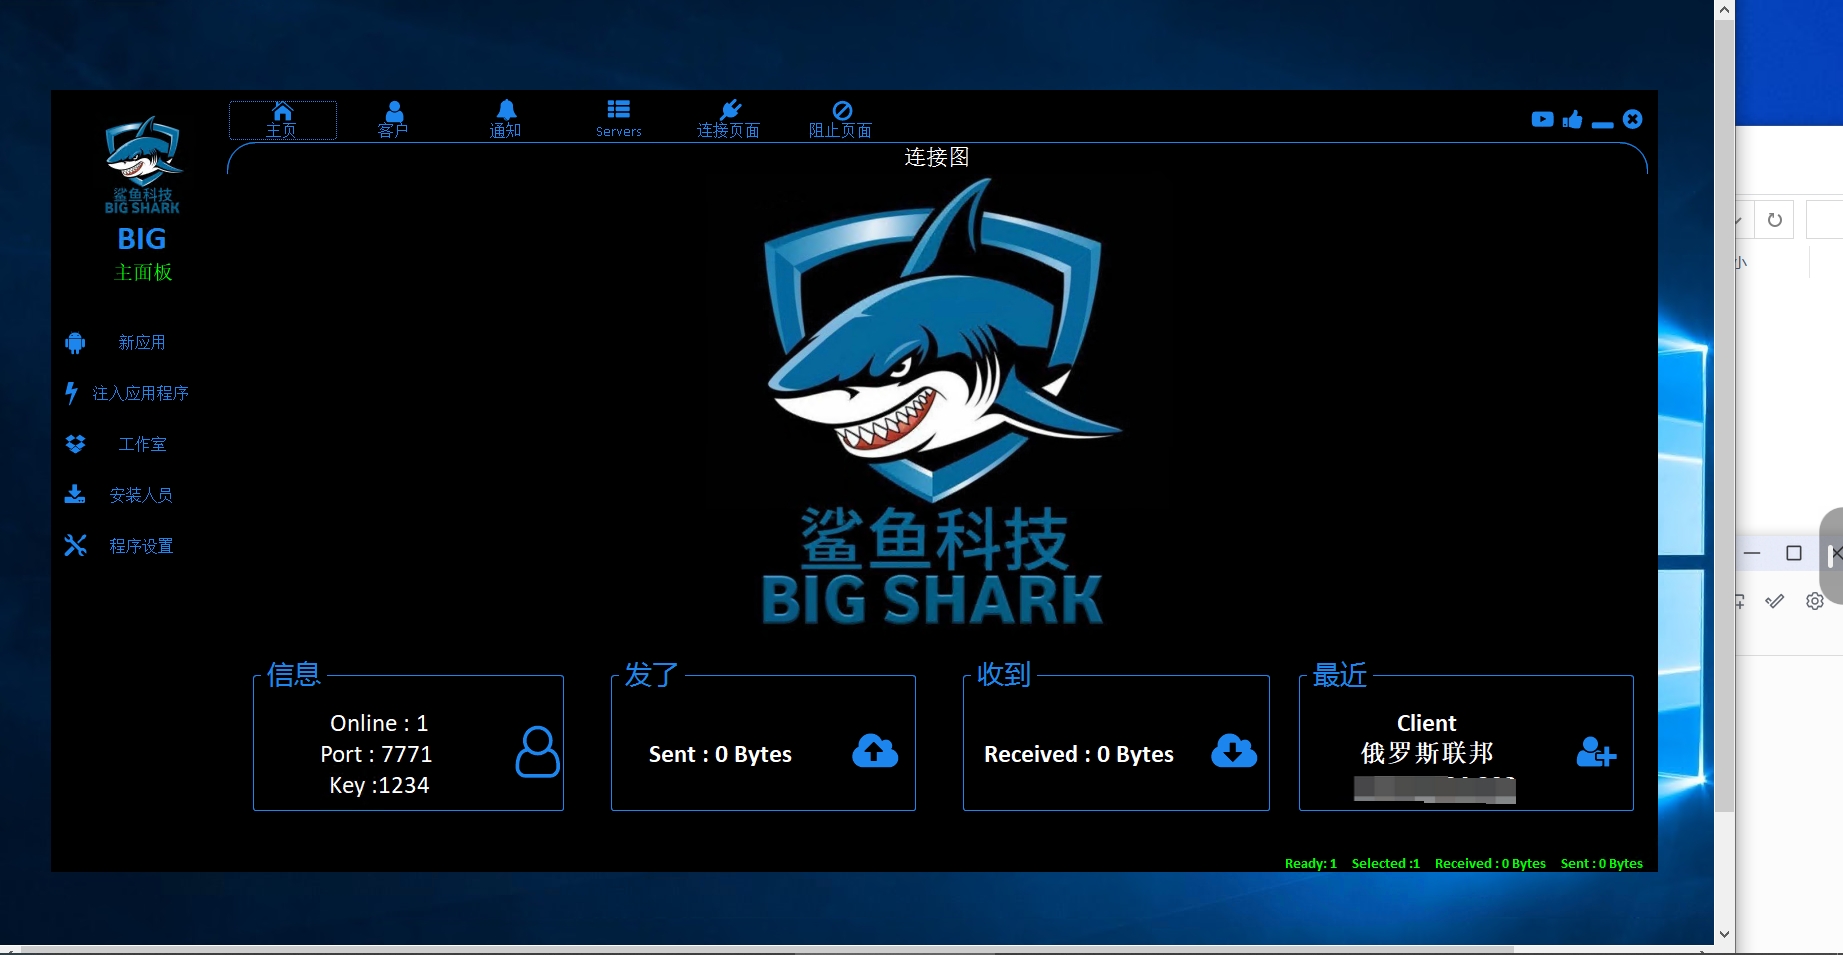Click the add-user icon in 最近 panel
This screenshot has width=1843, height=955.
[x=1596, y=751]
